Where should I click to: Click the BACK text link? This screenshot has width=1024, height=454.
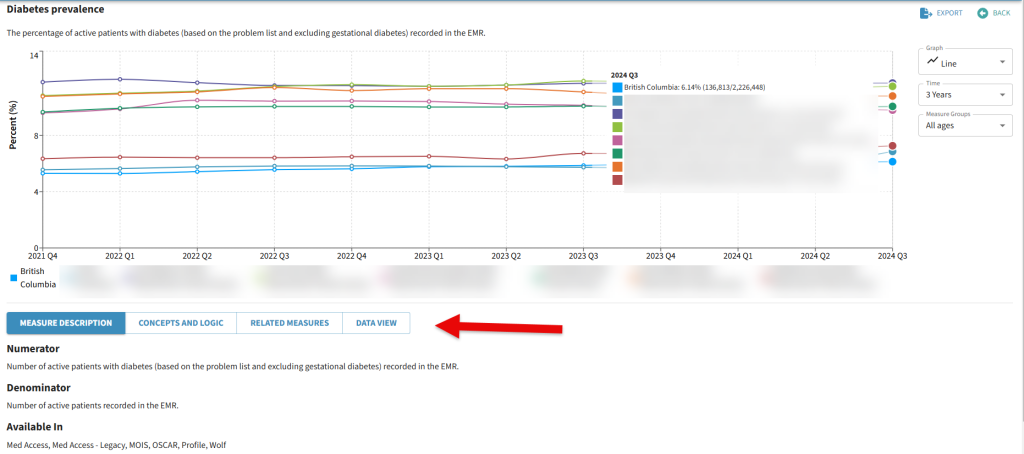click(1001, 13)
